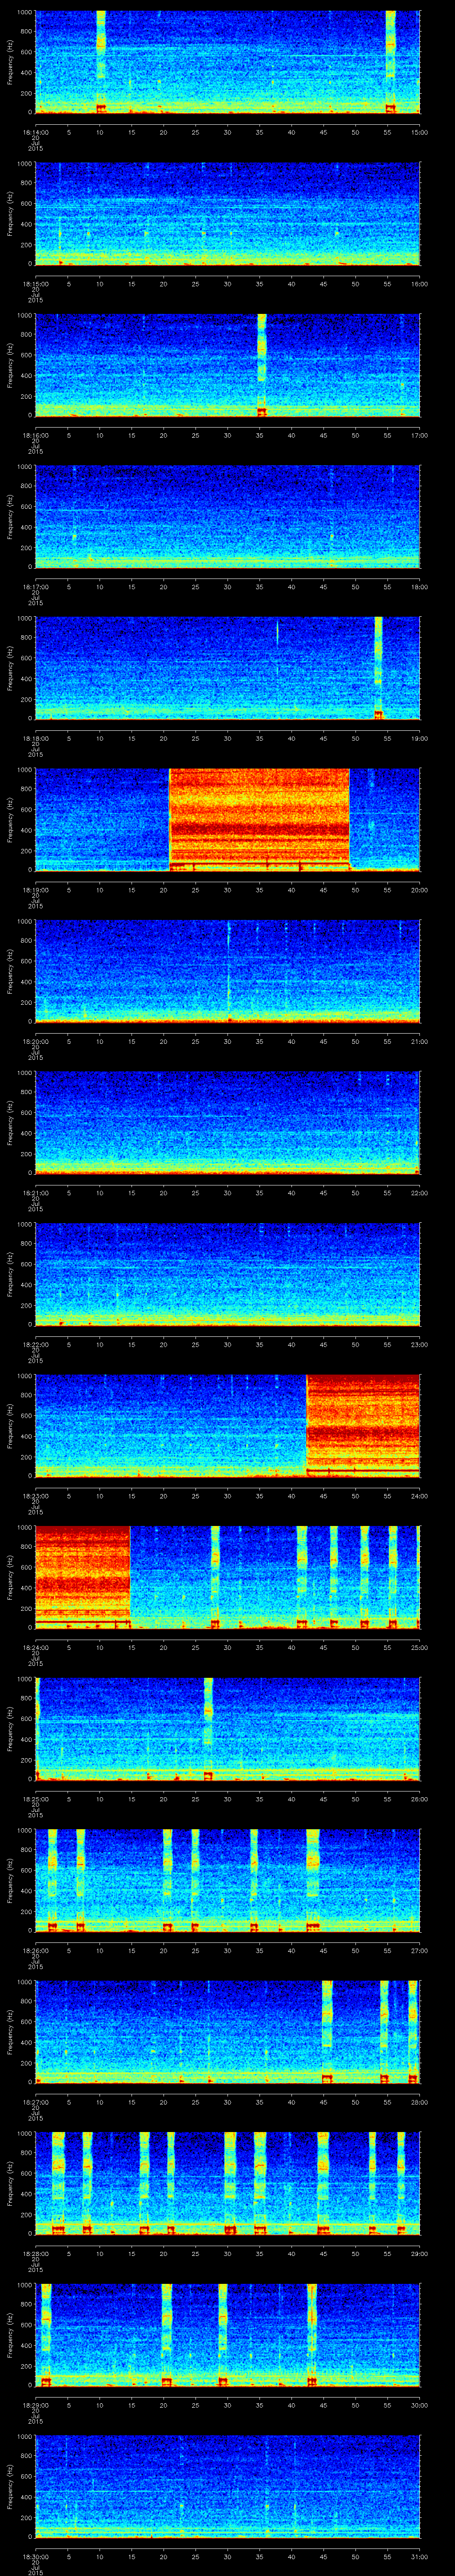Select the red noise block in panel ending 24:00
Screen dimensions: 455x2576
click(x=362, y=1425)
